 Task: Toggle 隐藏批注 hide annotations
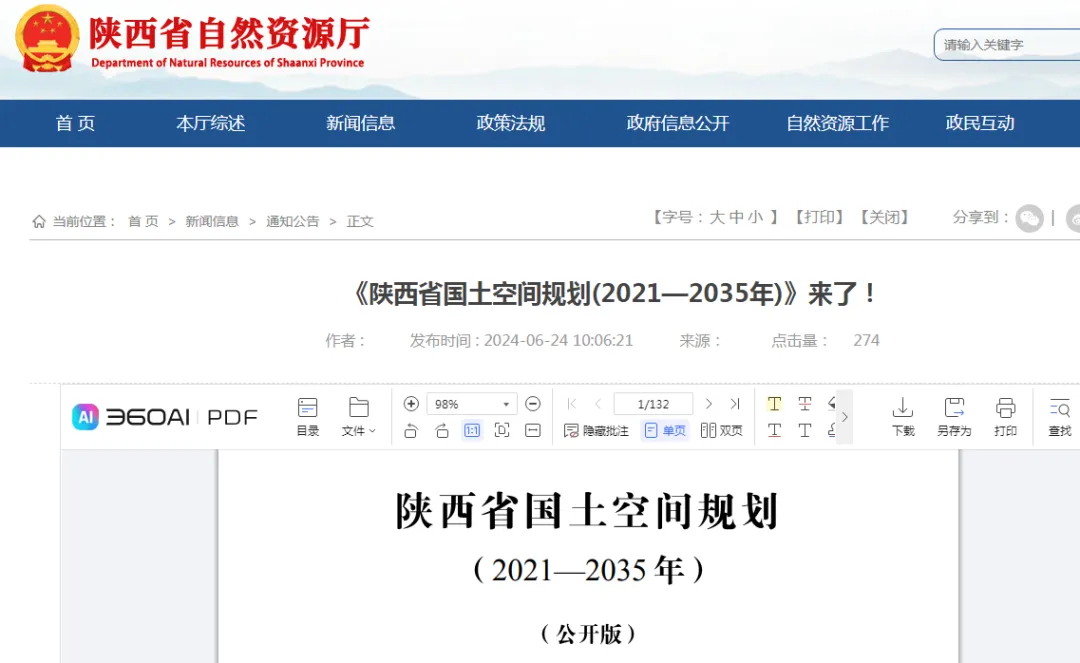tap(596, 431)
